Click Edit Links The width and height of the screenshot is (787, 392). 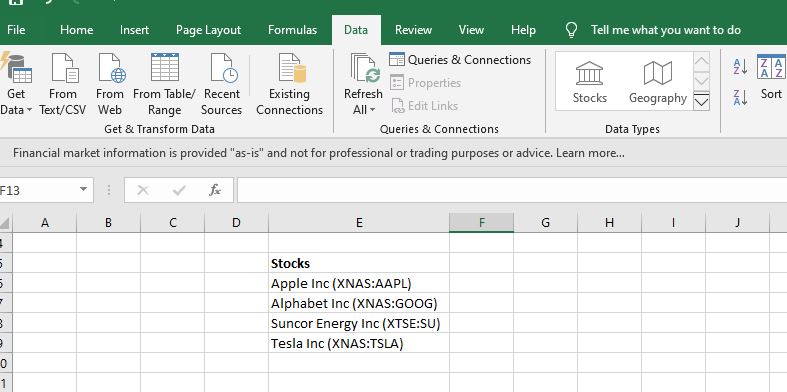(x=425, y=106)
